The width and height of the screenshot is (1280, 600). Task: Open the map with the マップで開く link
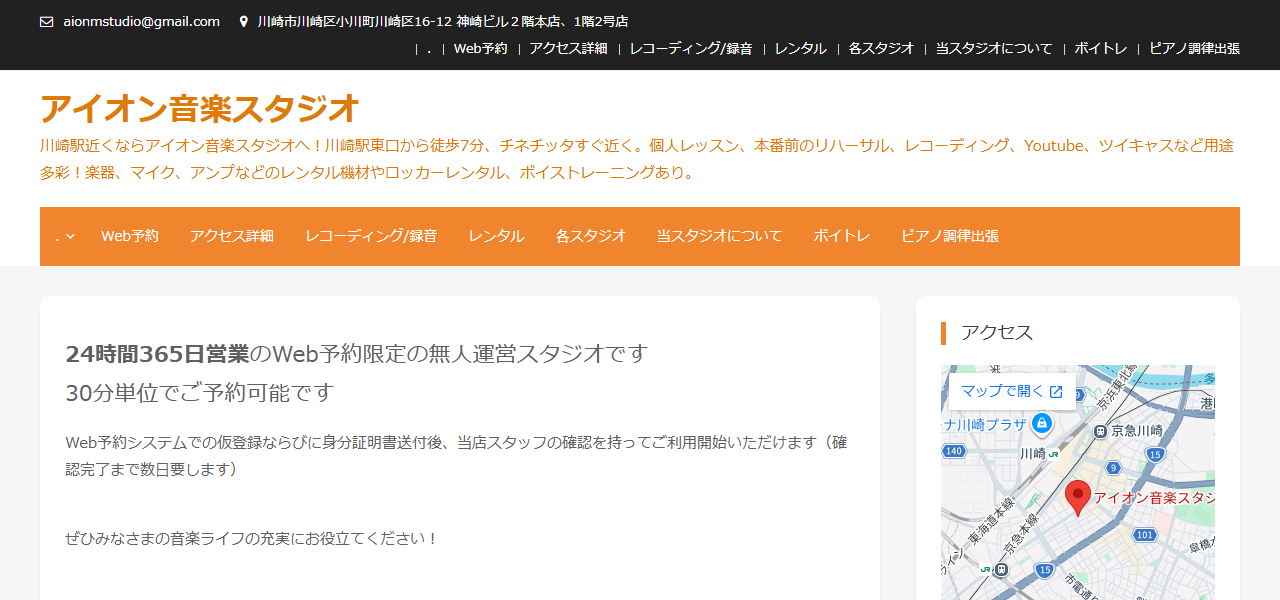(1003, 392)
